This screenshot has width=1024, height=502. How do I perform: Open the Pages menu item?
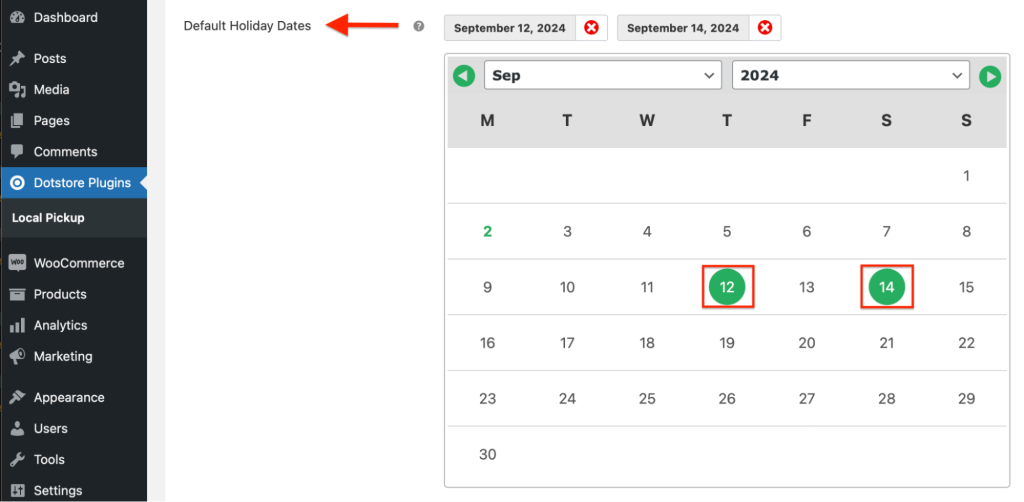coord(51,121)
